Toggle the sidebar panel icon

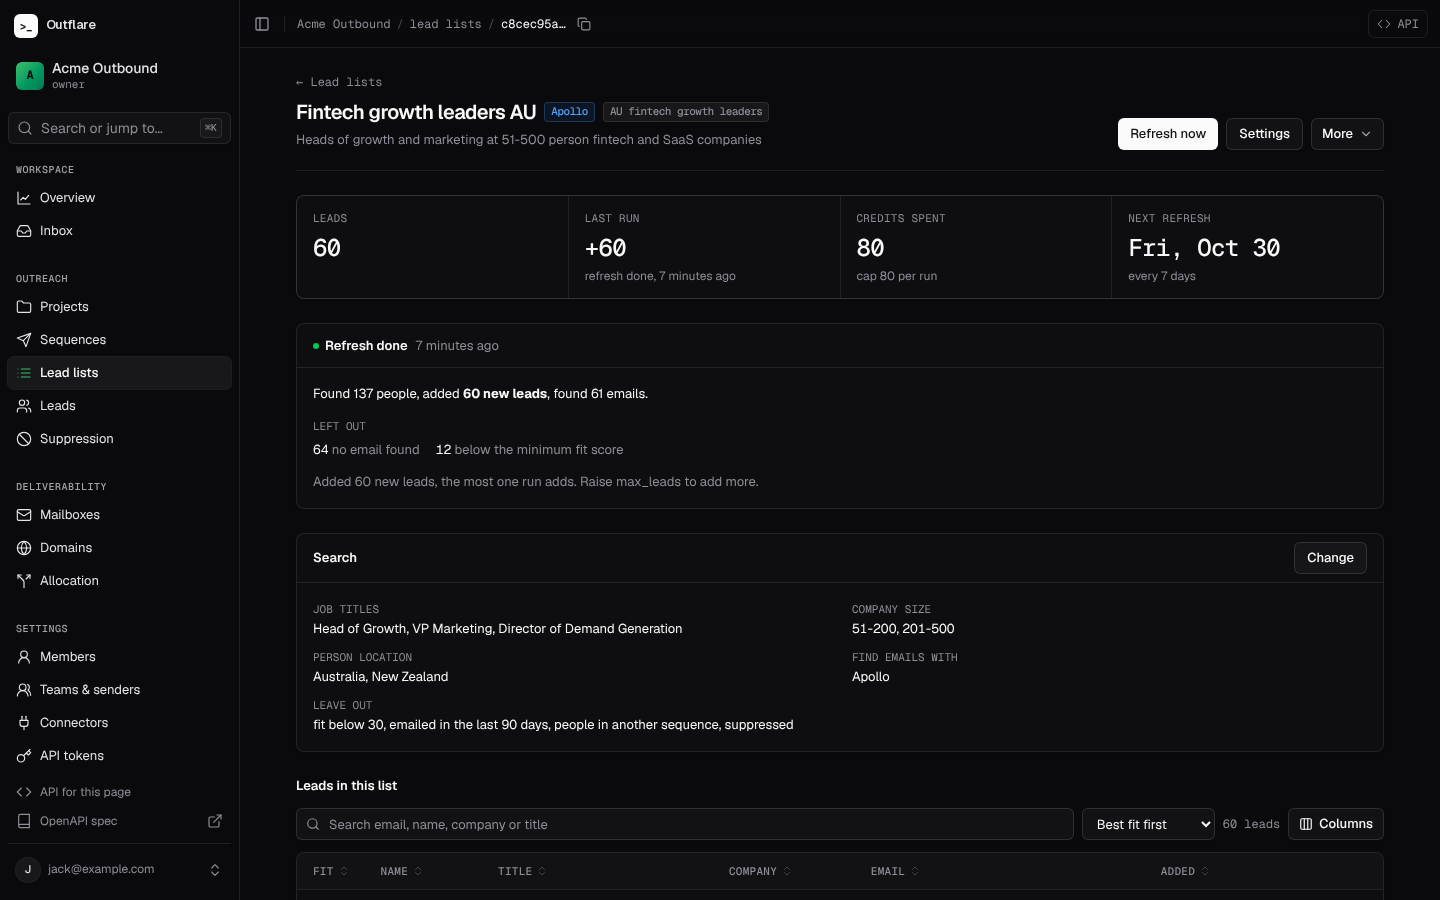point(262,24)
